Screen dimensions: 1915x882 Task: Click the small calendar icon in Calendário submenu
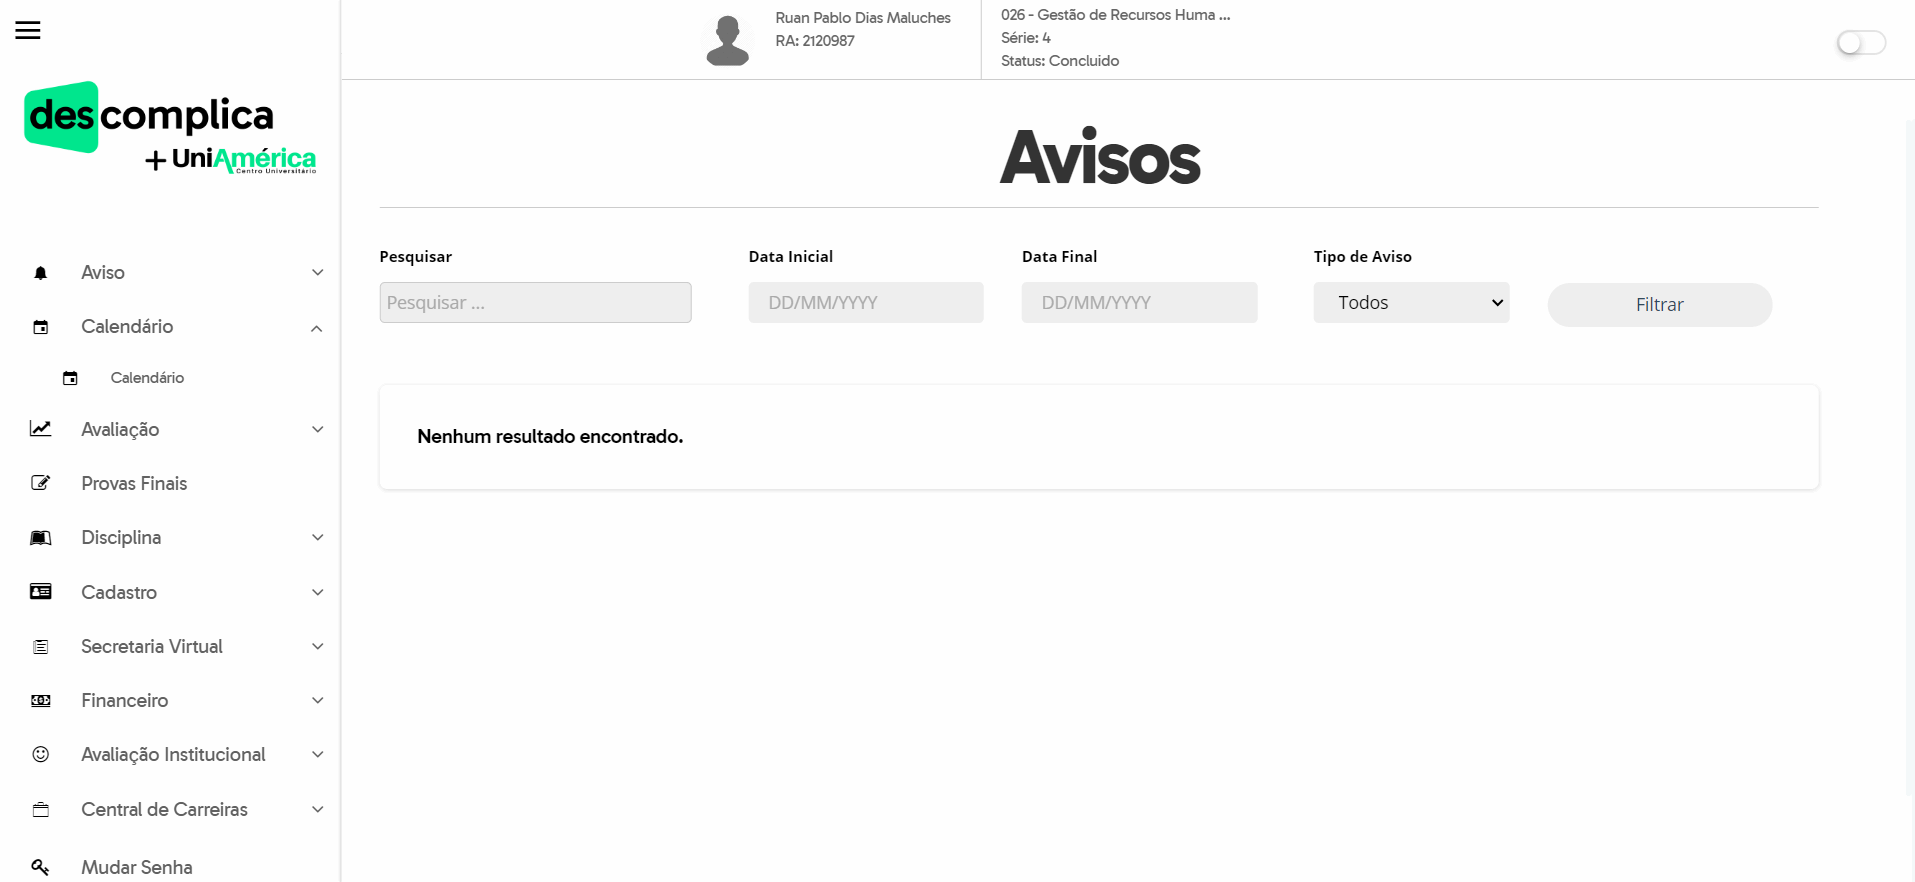[70, 378]
